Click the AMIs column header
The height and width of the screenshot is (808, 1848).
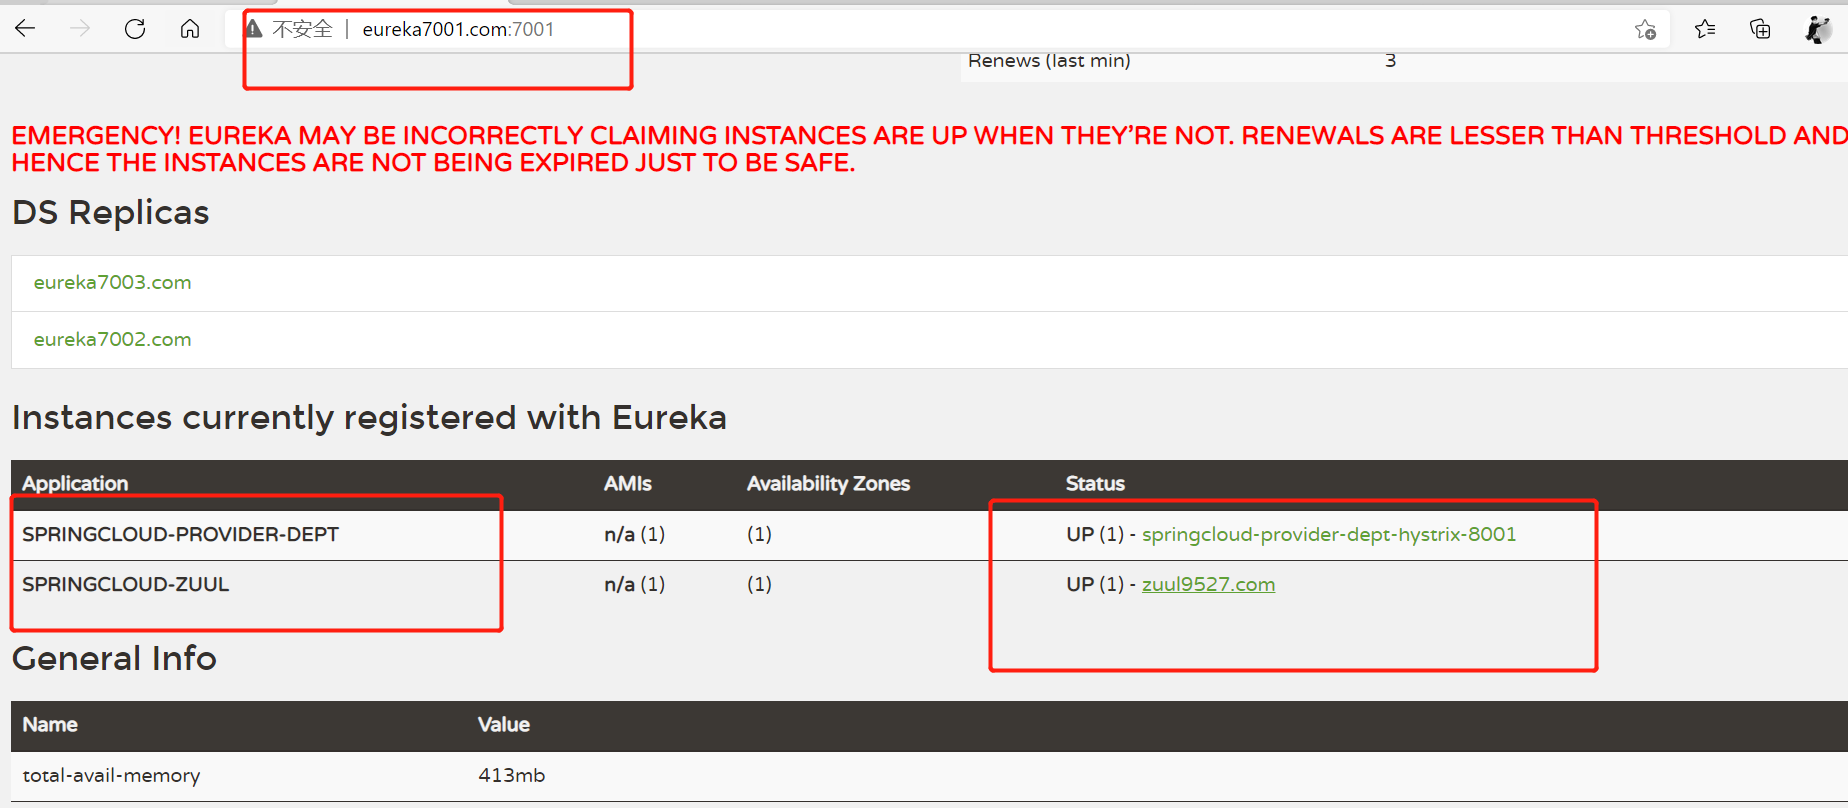point(628,484)
